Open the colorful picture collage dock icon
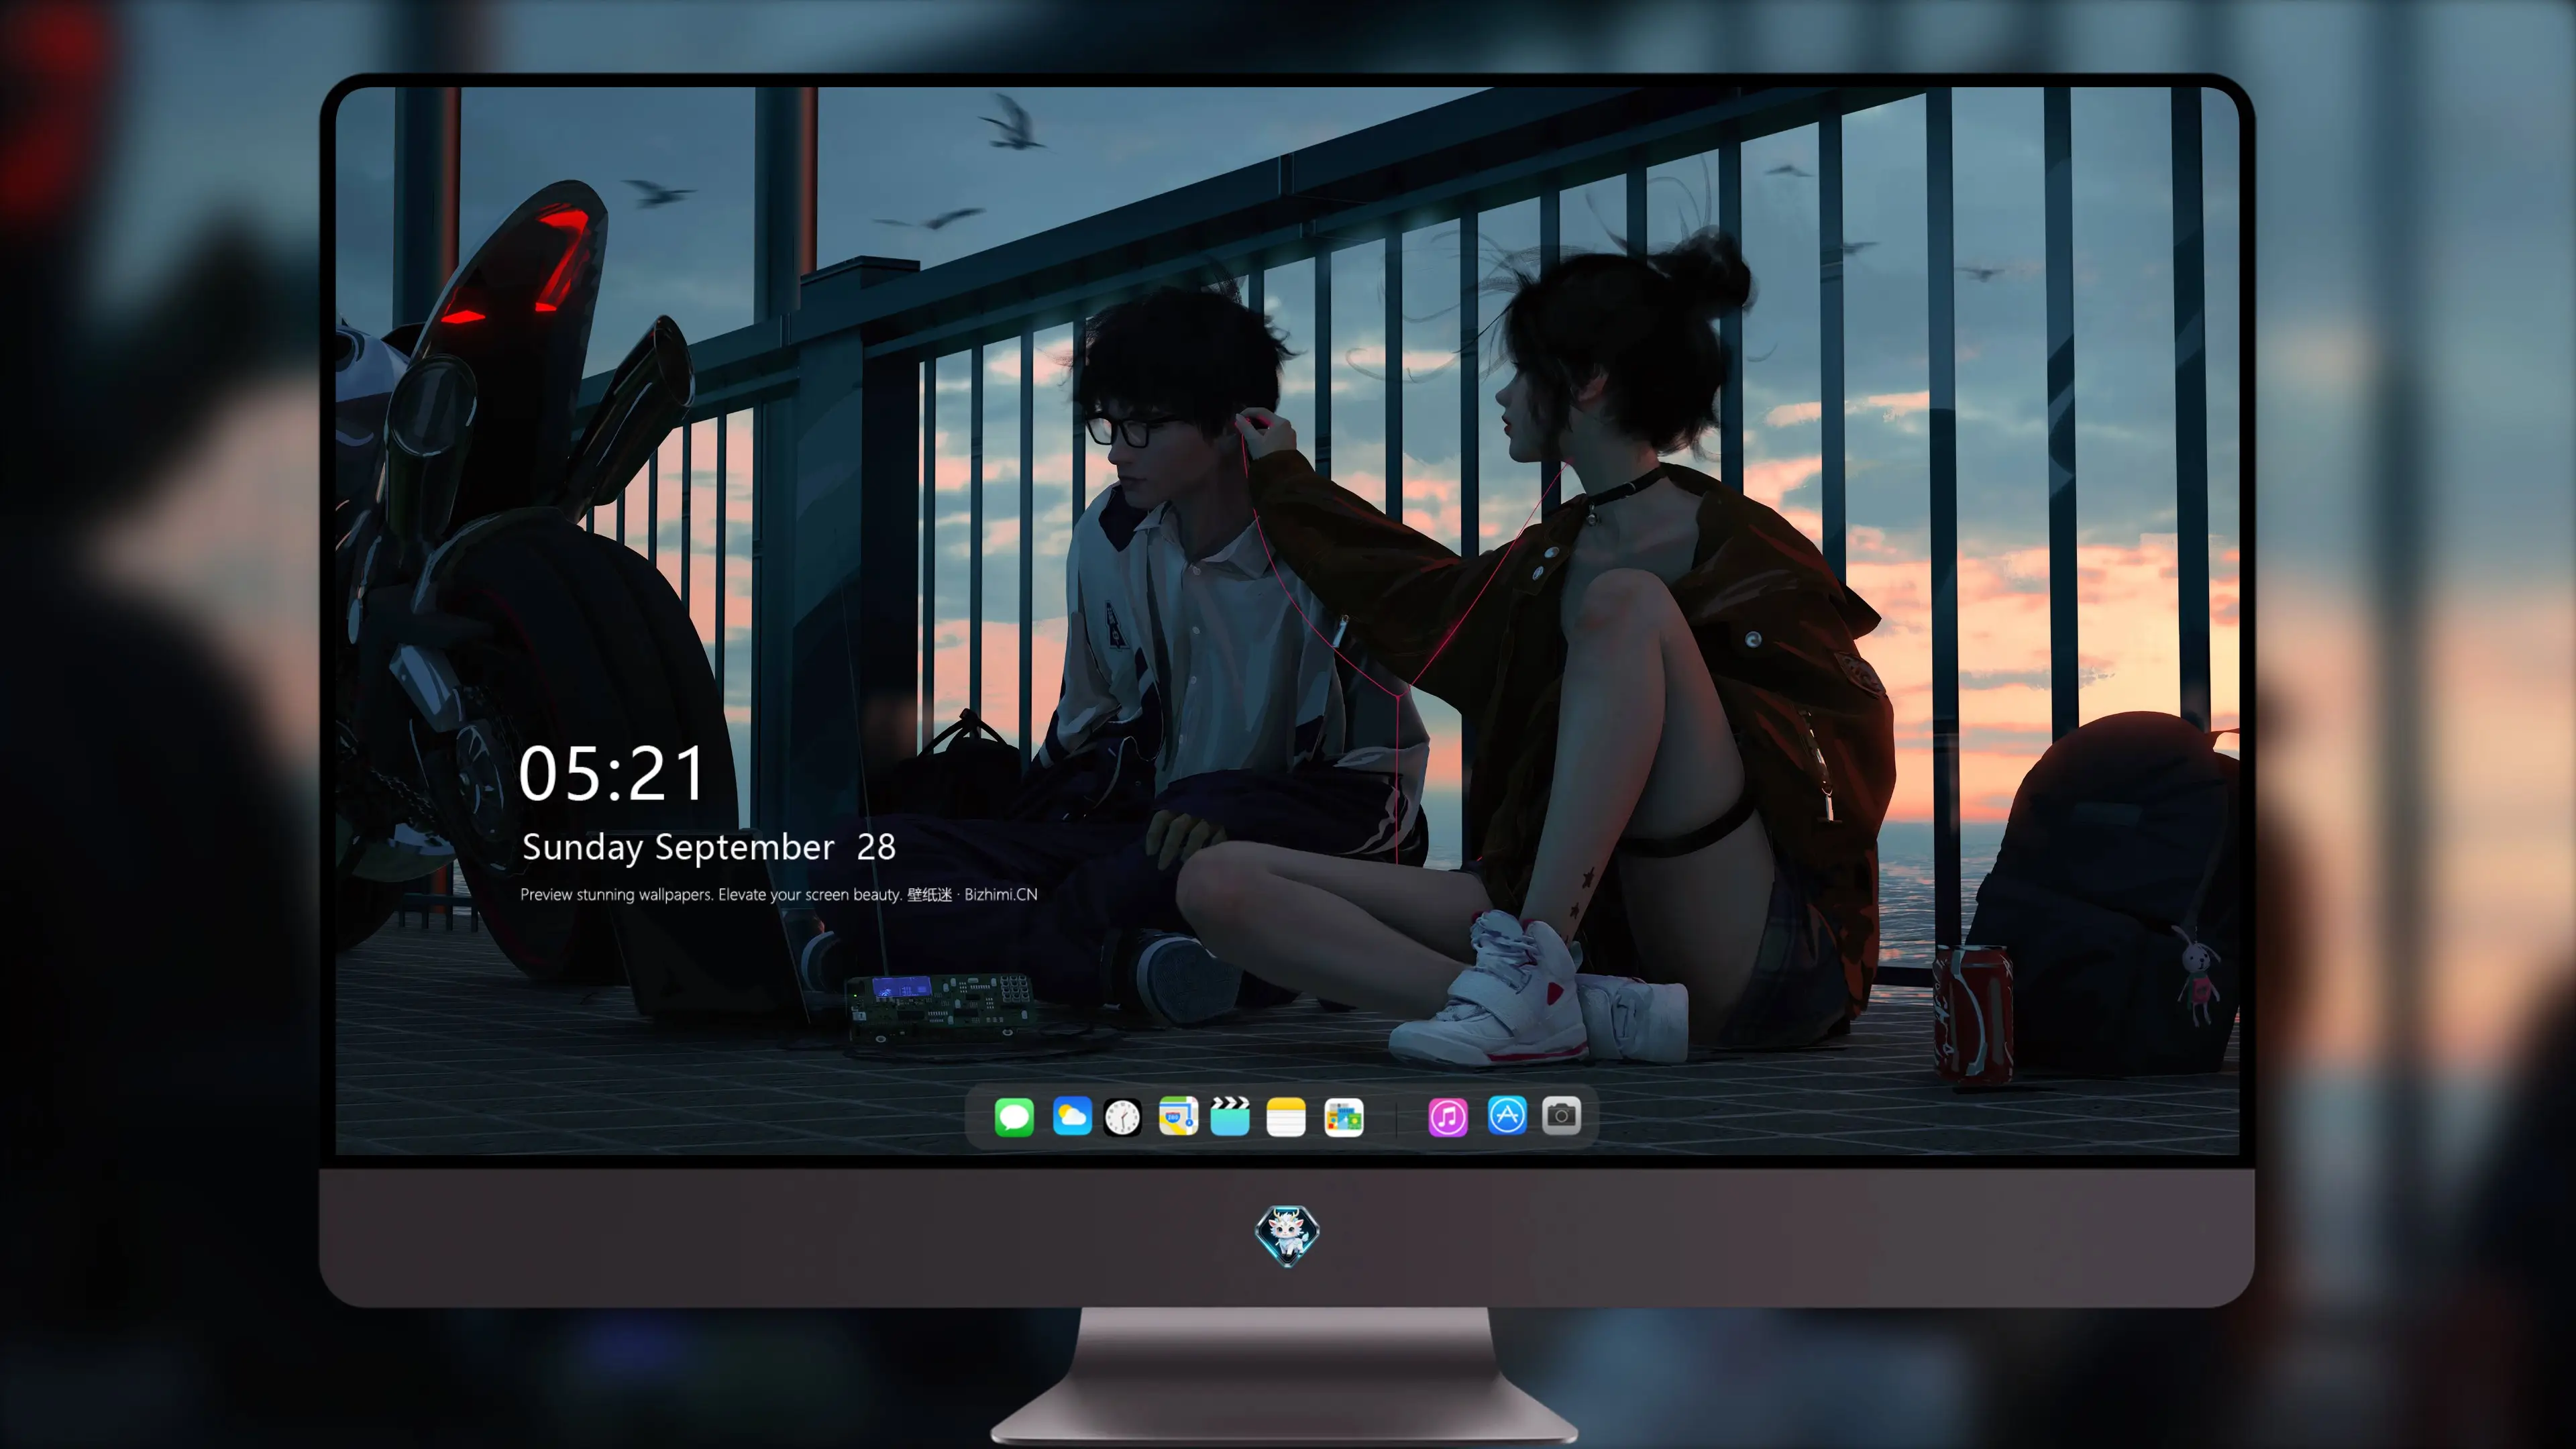 1343,1117
